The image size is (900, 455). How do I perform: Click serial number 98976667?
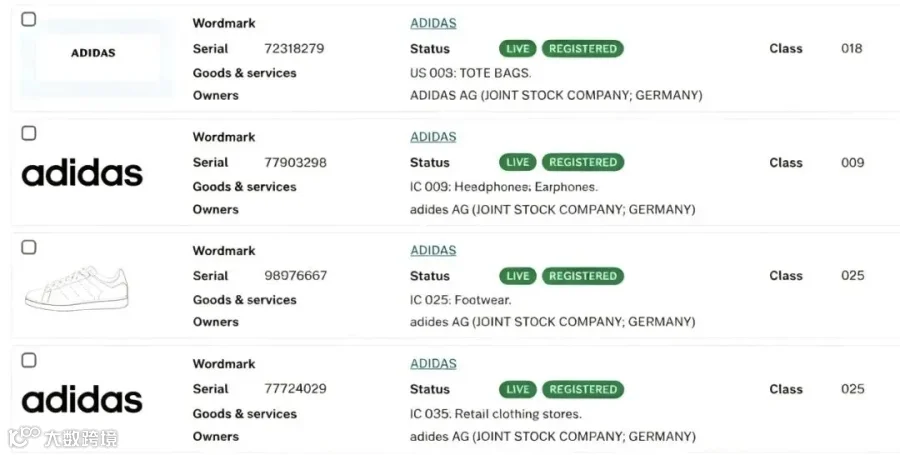tap(296, 275)
